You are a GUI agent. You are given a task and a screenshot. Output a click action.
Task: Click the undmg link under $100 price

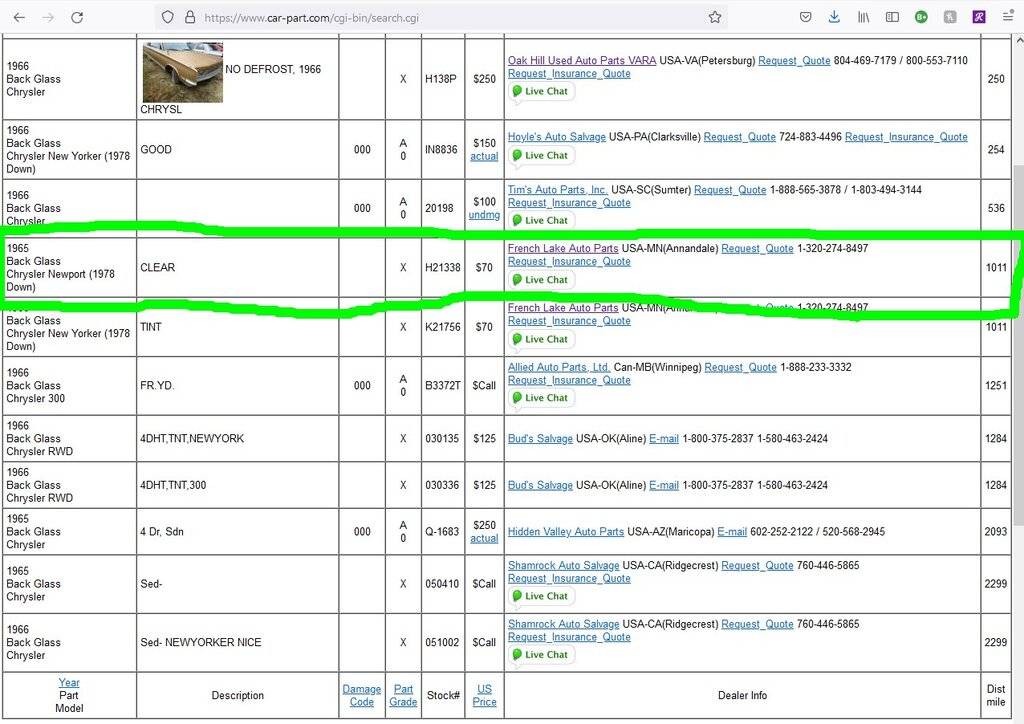(484, 215)
